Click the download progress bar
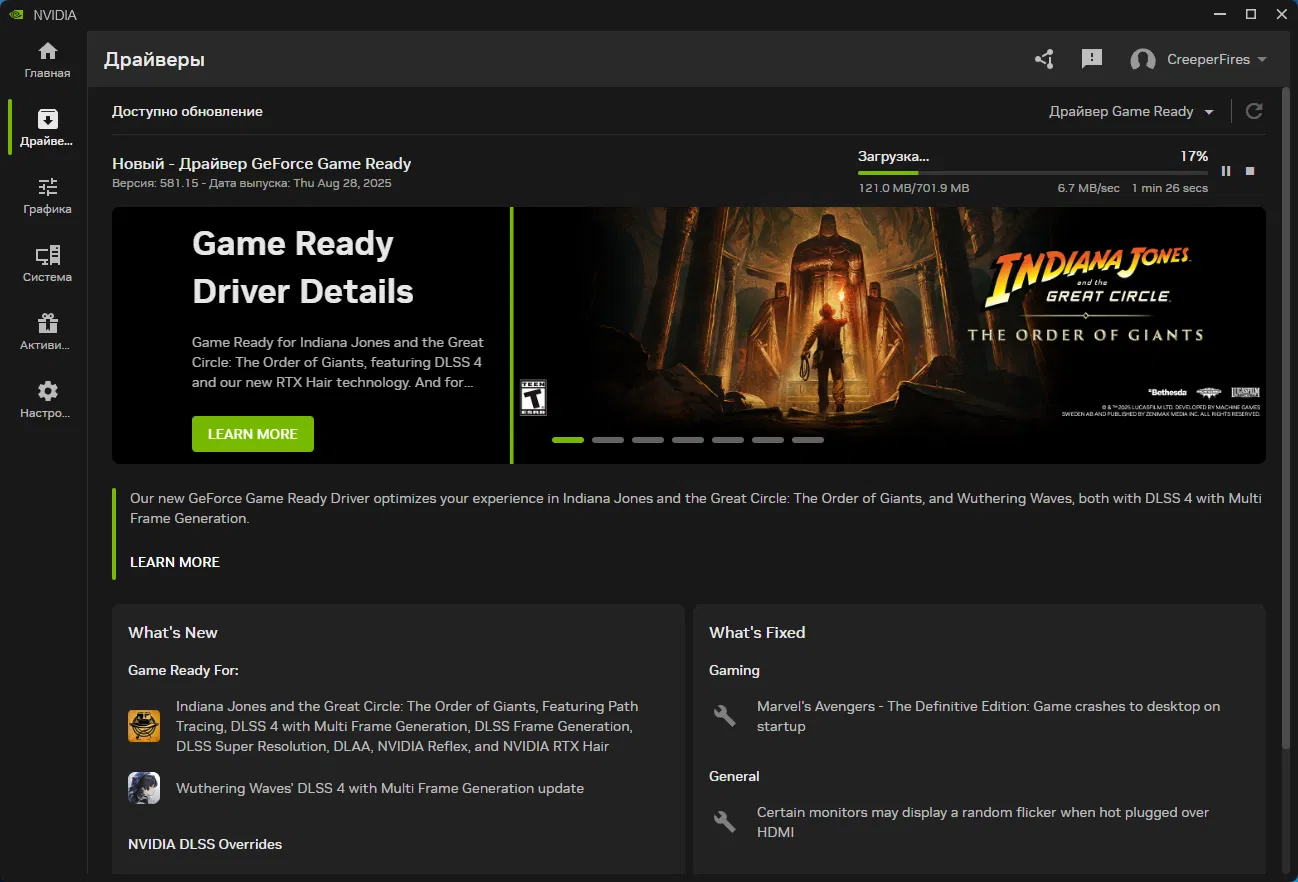Screen dimensions: 1298x882 click(x=1032, y=173)
